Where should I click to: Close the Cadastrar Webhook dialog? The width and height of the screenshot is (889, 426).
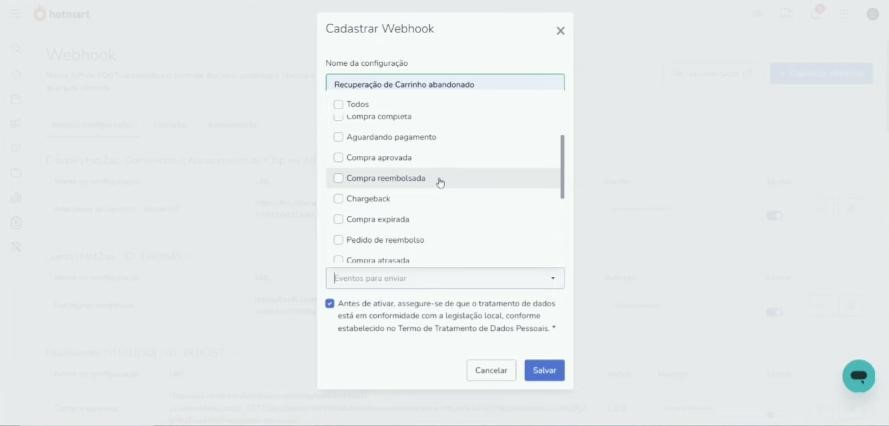pyautogui.click(x=560, y=31)
